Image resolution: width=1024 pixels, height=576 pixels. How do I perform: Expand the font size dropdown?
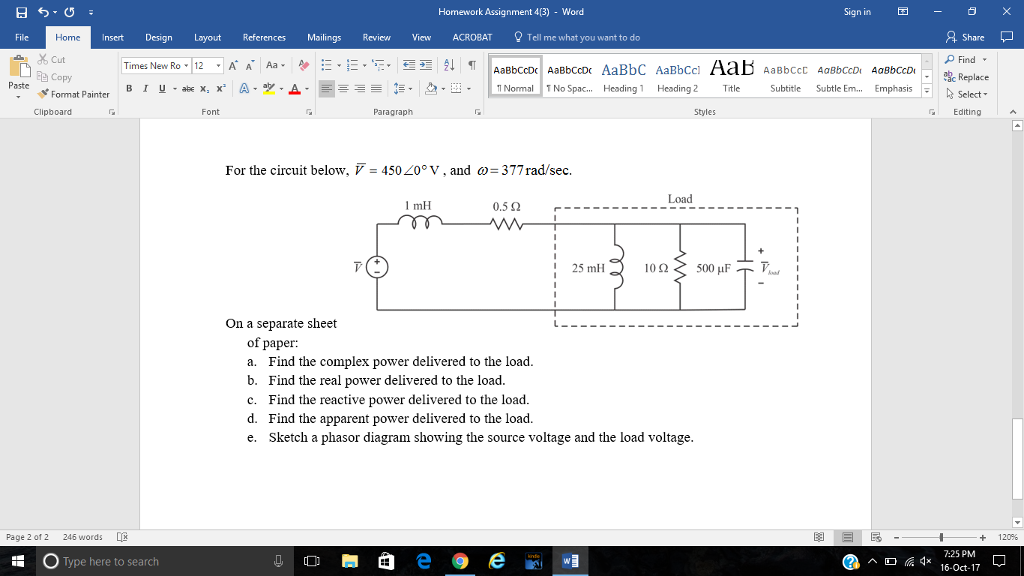[218, 65]
